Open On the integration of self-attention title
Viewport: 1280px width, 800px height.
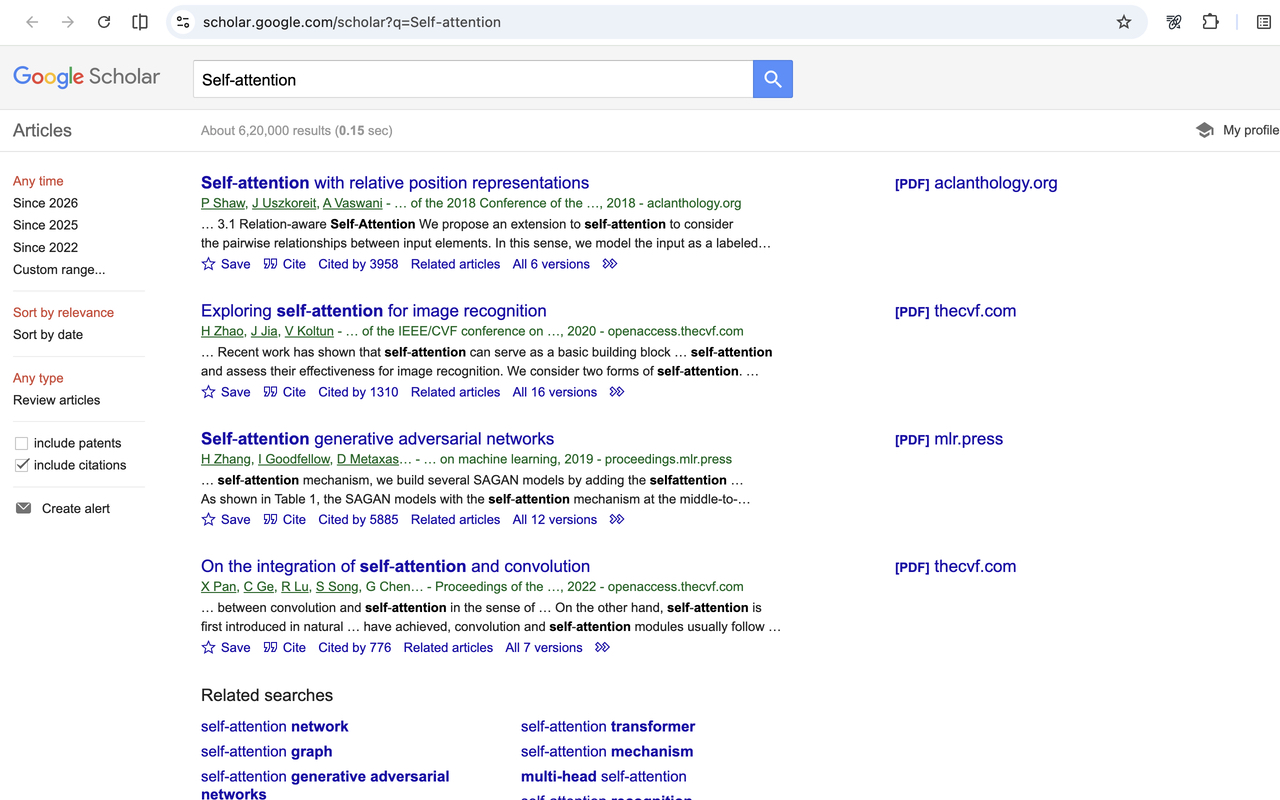tap(395, 566)
